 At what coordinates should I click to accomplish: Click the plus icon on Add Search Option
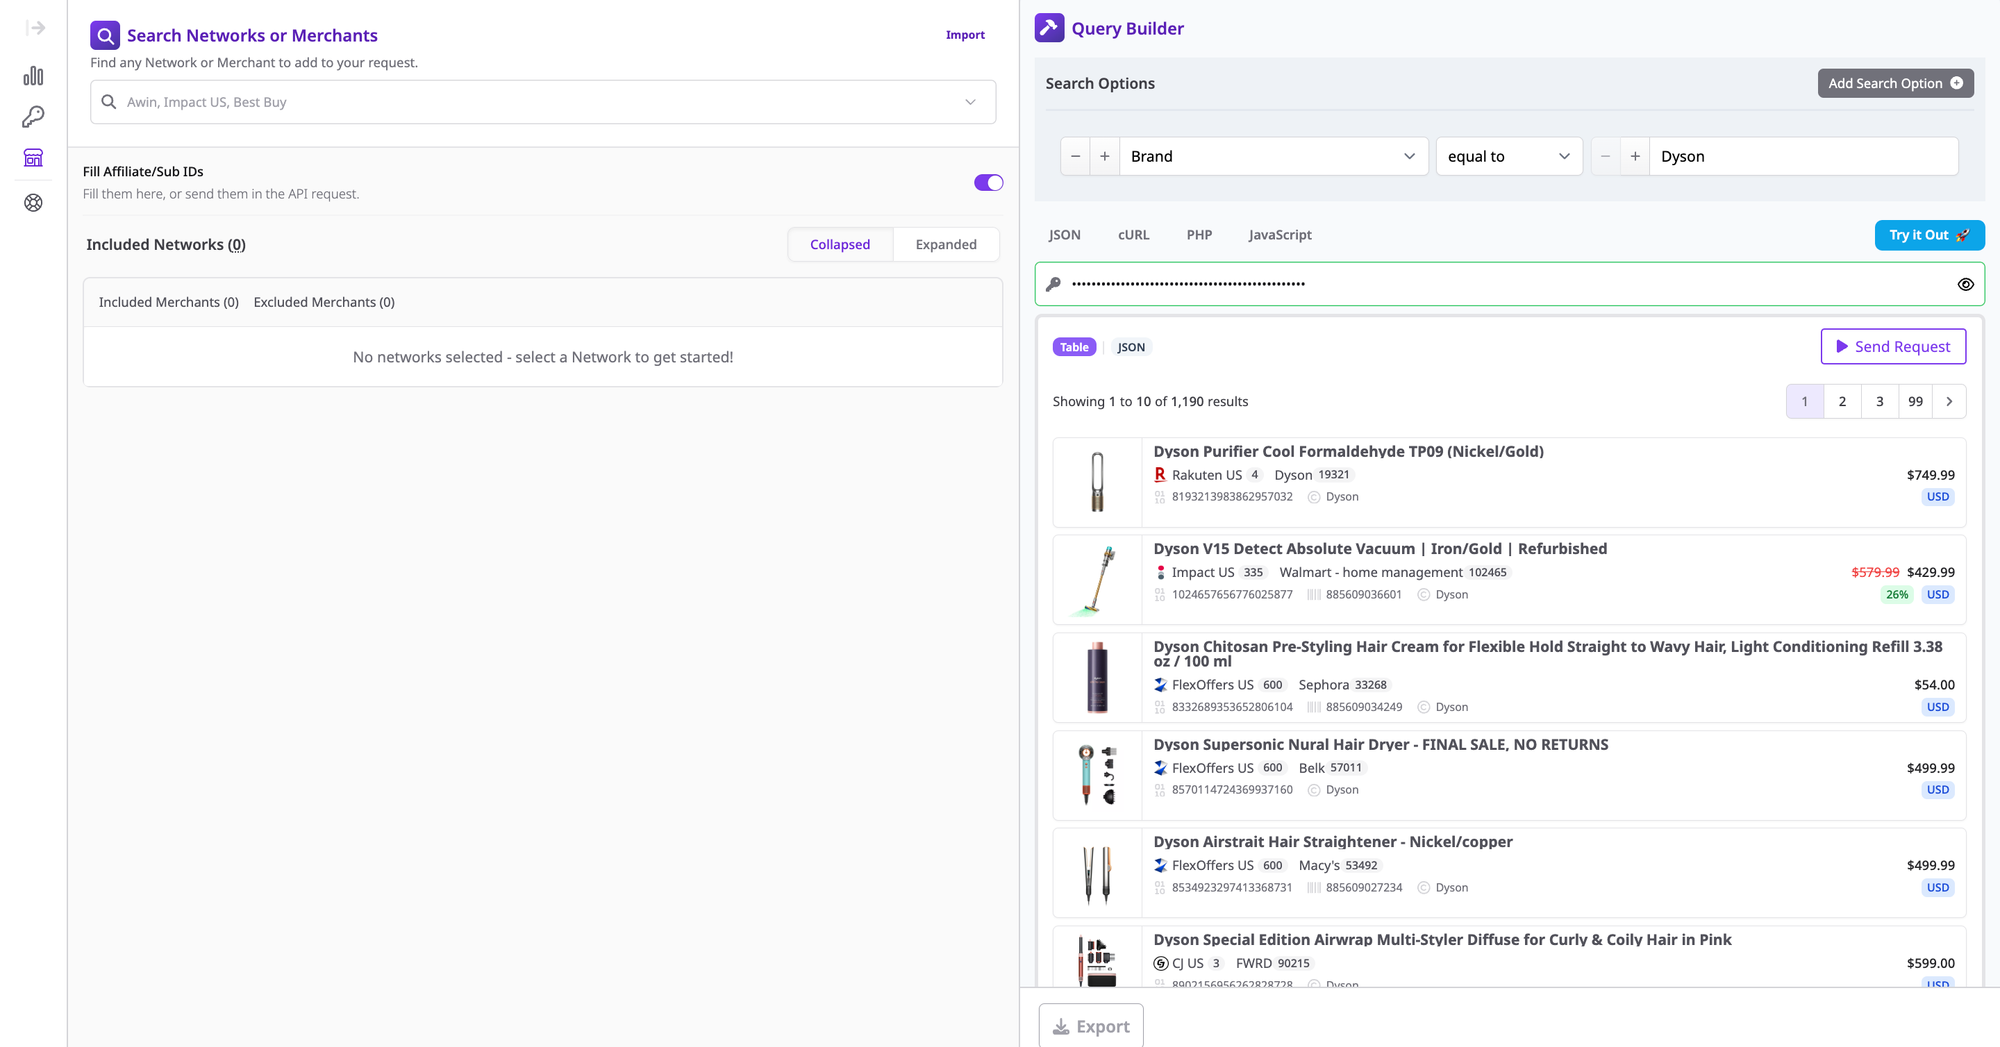[1957, 83]
